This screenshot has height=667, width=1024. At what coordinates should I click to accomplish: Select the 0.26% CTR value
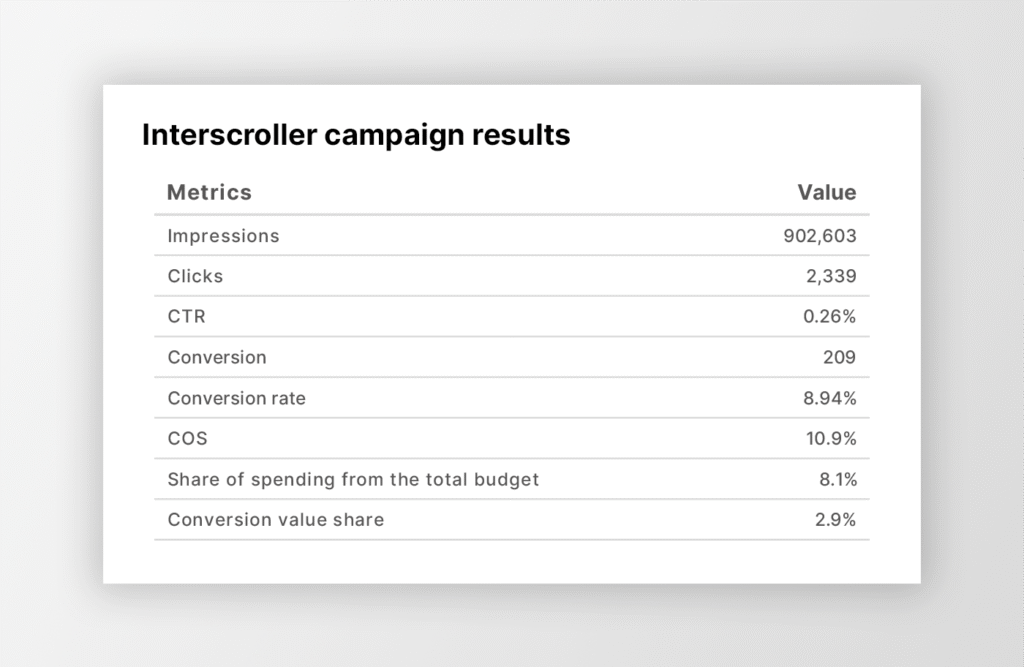pos(829,317)
